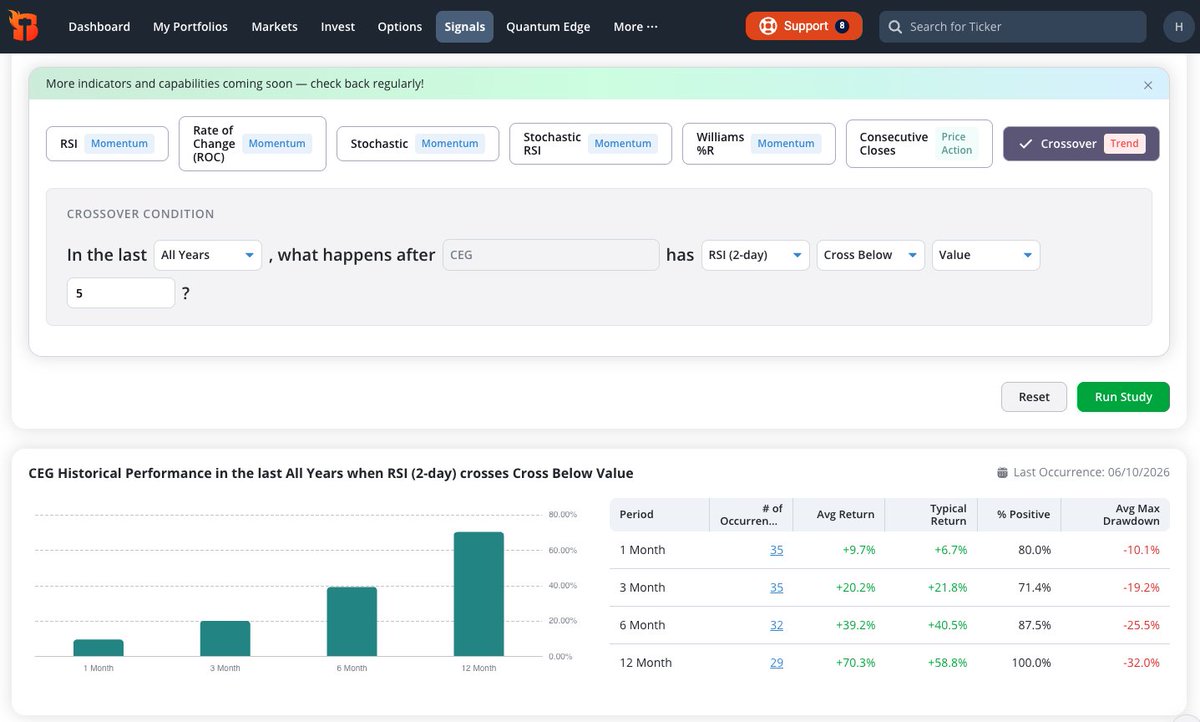Click the threshold value field containing 5
1200x722 pixels.
point(121,293)
